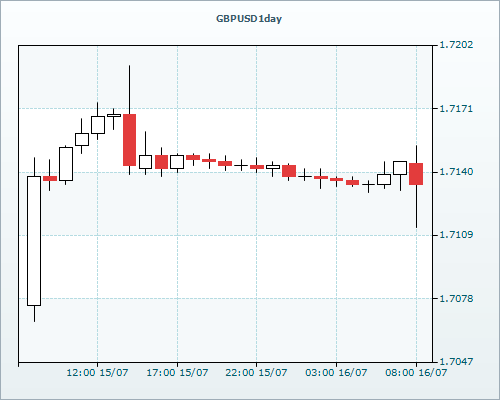The height and width of the screenshot is (400, 500).
Task: Click the GBPUSD1day chart title
Action: [249, 19]
